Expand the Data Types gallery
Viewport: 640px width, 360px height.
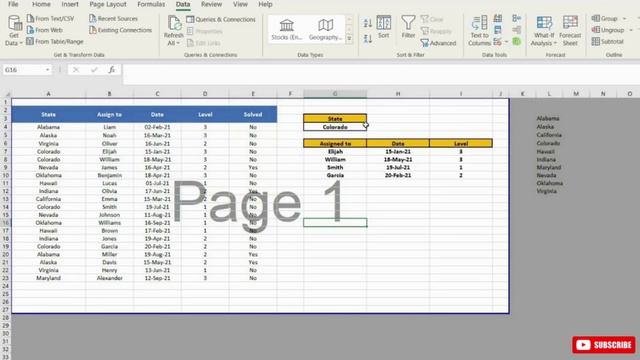pos(349,38)
